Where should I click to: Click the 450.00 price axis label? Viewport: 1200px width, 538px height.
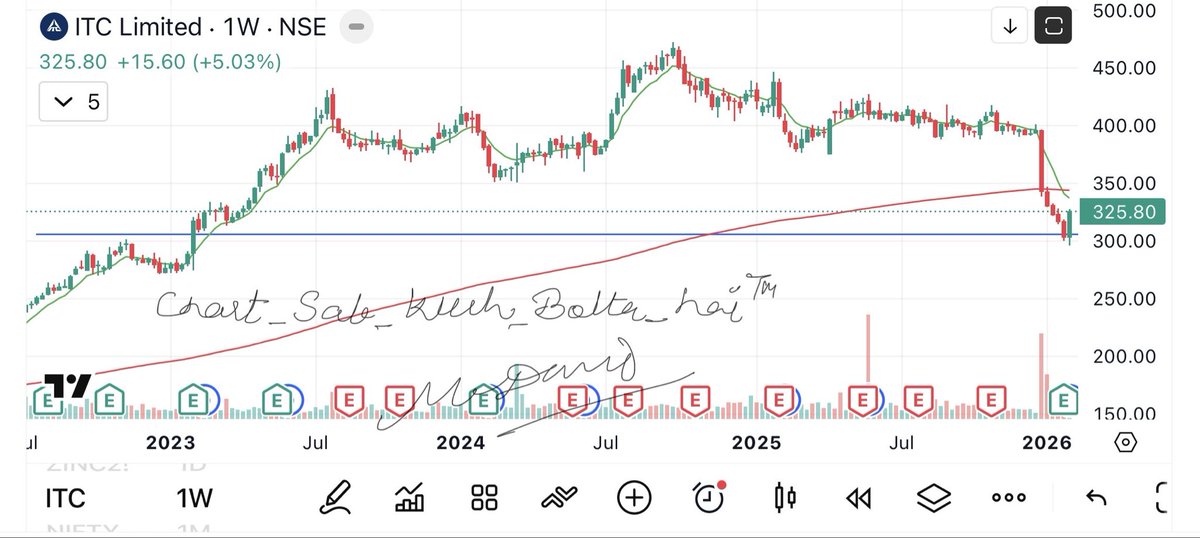click(1124, 68)
